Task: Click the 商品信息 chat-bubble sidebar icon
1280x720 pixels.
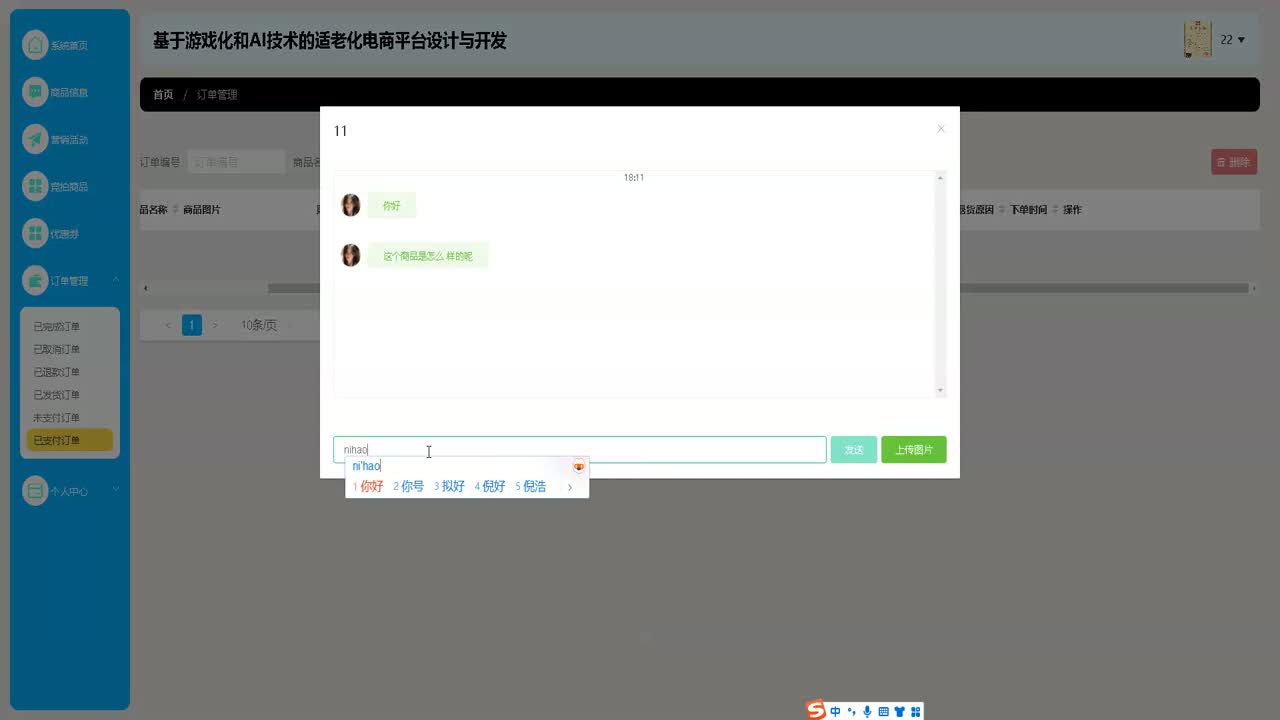Action: [35, 92]
